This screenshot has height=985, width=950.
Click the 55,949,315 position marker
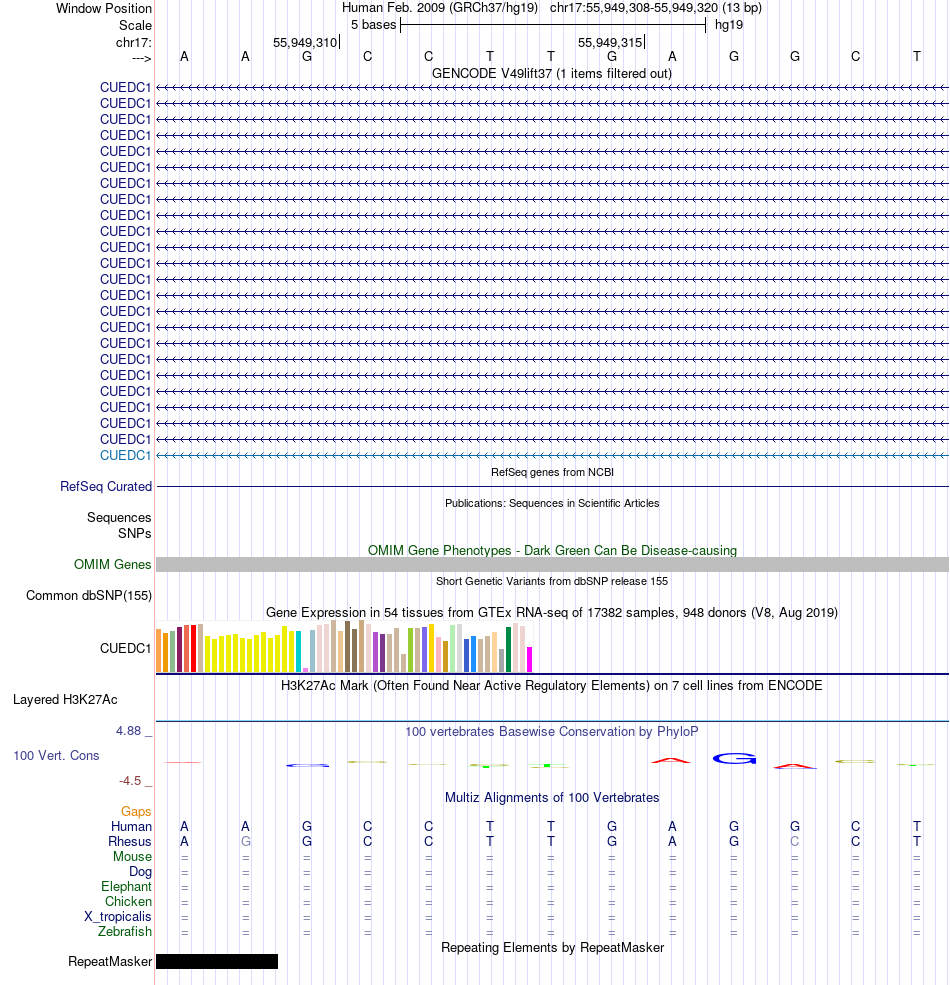click(x=611, y=43)
